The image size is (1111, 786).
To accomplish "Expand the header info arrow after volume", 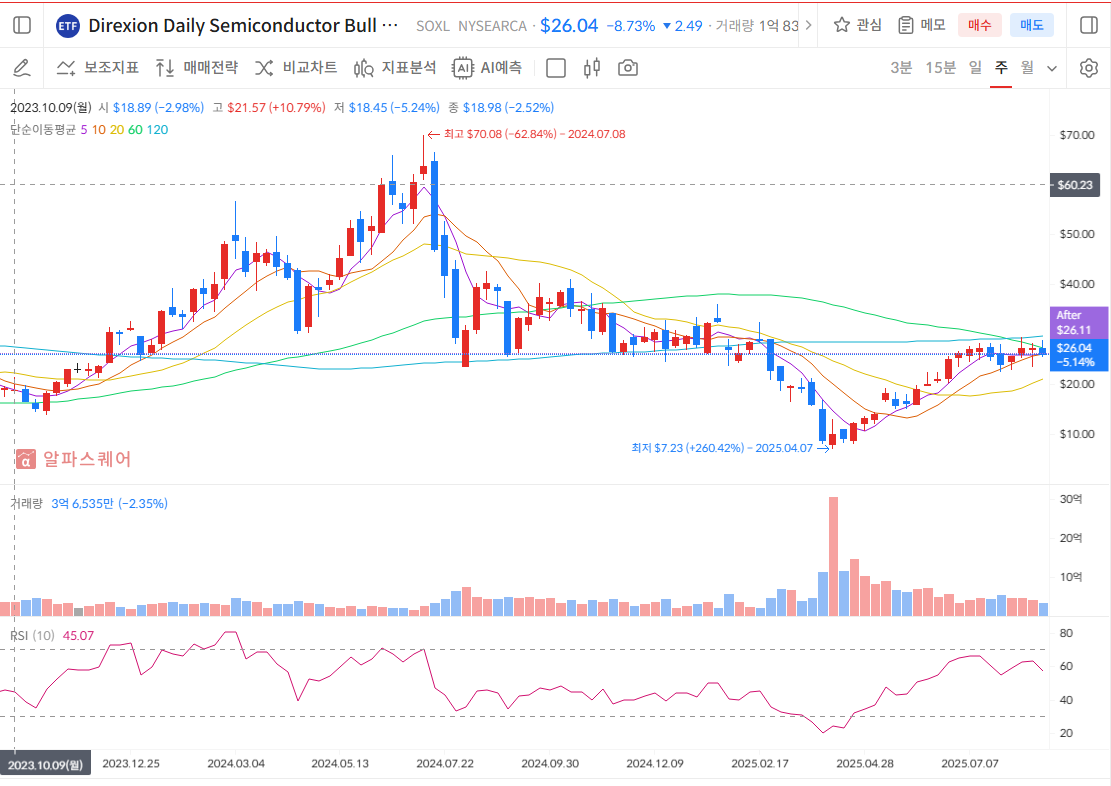I will [808, 26].
